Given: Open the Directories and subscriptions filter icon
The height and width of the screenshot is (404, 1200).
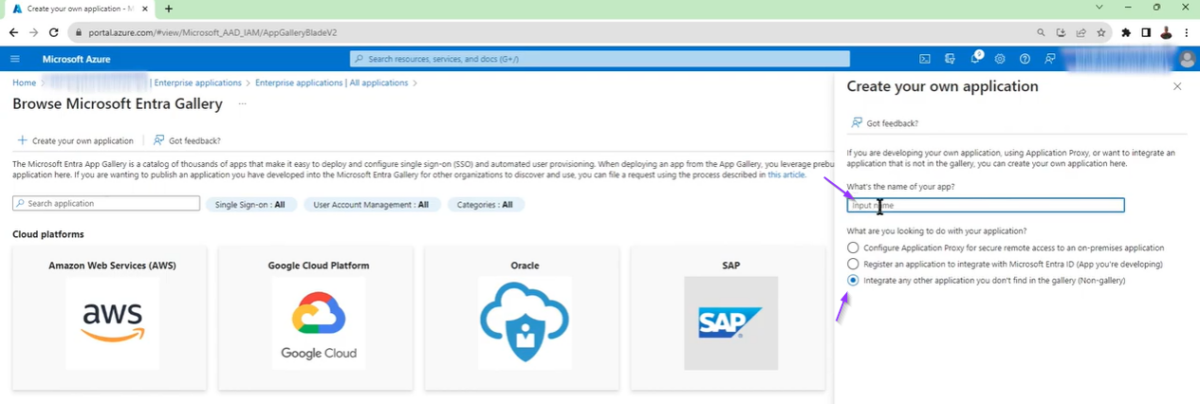Looking at the screenshot, I should (x=949, y=59).
